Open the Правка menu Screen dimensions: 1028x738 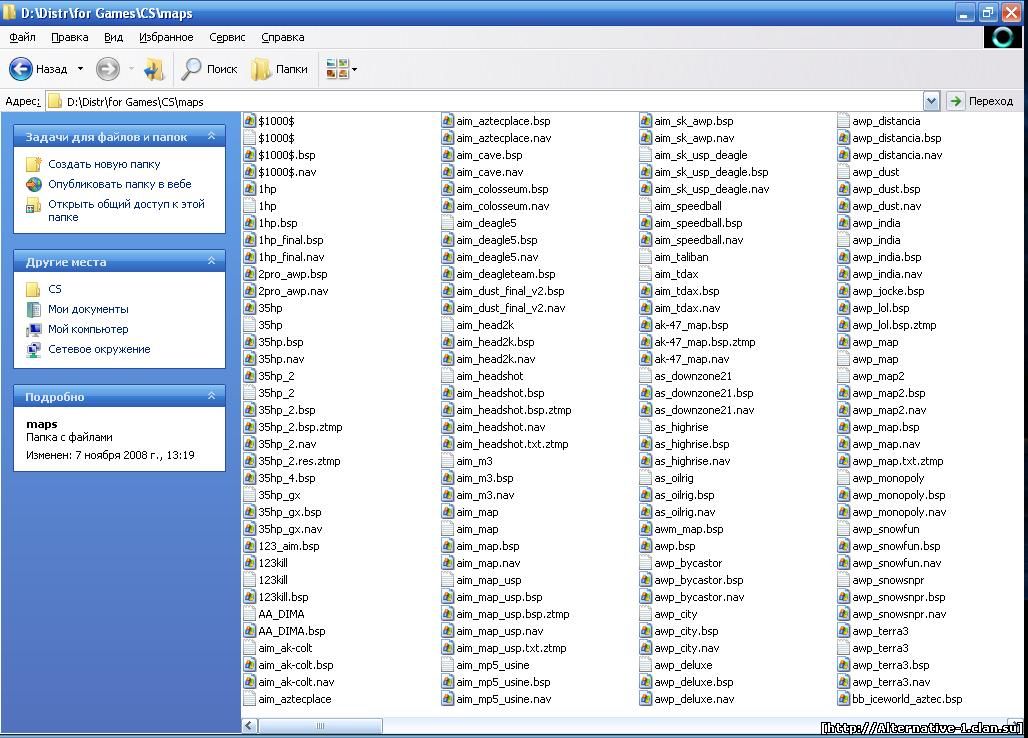pos(69,37)
